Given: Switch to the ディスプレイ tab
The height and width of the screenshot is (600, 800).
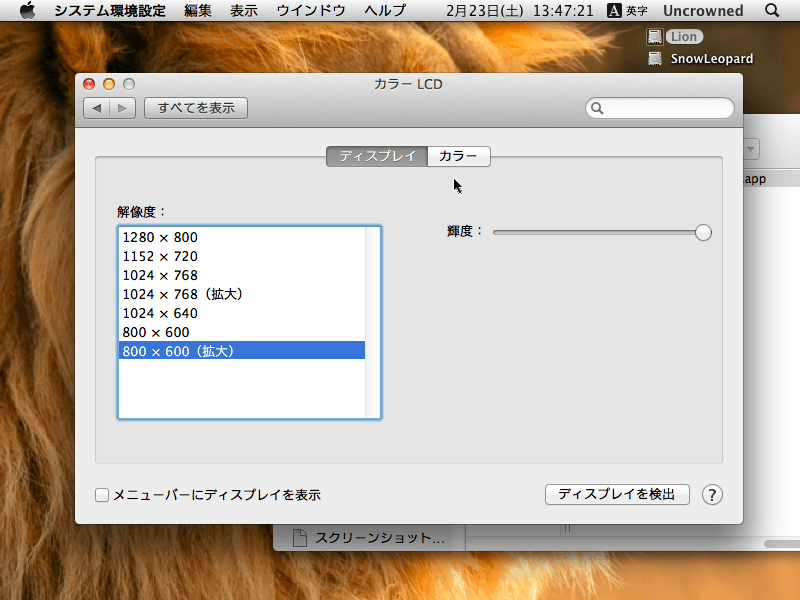Looking at the screenshot, I should [377, 156].
